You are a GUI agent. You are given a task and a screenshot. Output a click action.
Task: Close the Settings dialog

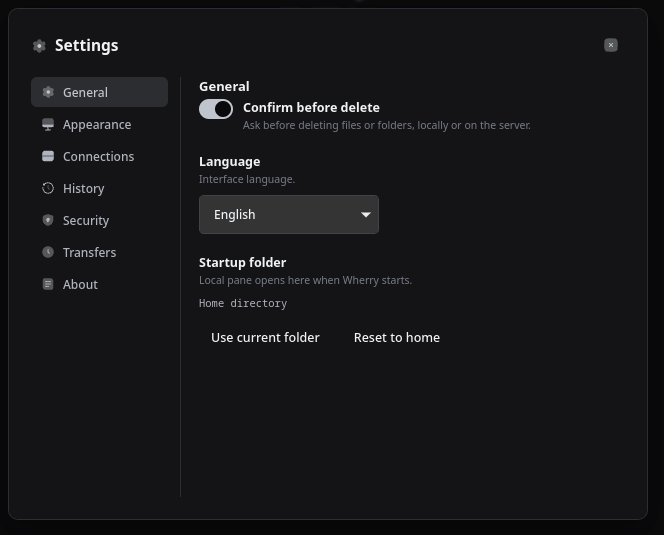(x=611, y=45)
